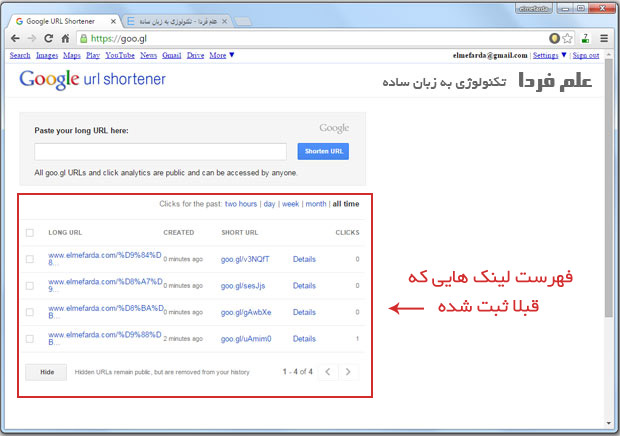Click the browser forward arrow
This screenshot has width=620, height=436.
31,38
